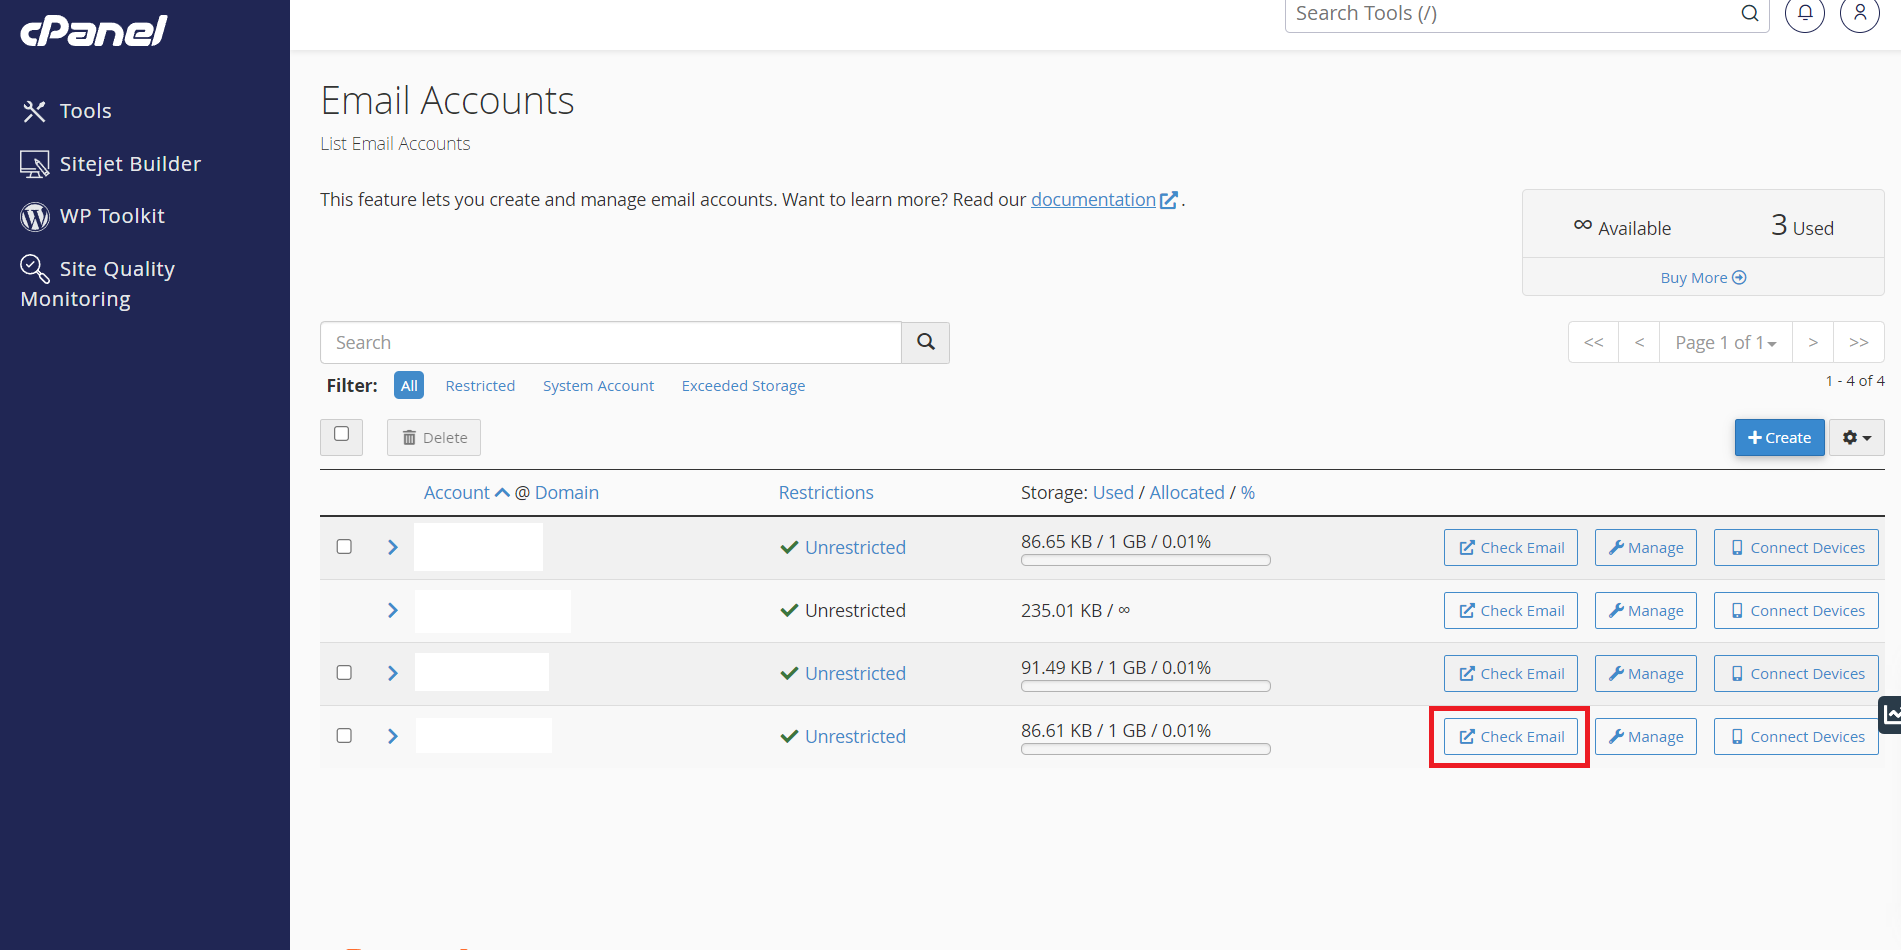Screen dimensions: 1901x950
Task: Open the Page 1 of 1 dropdown
Action: point(1726,342)
